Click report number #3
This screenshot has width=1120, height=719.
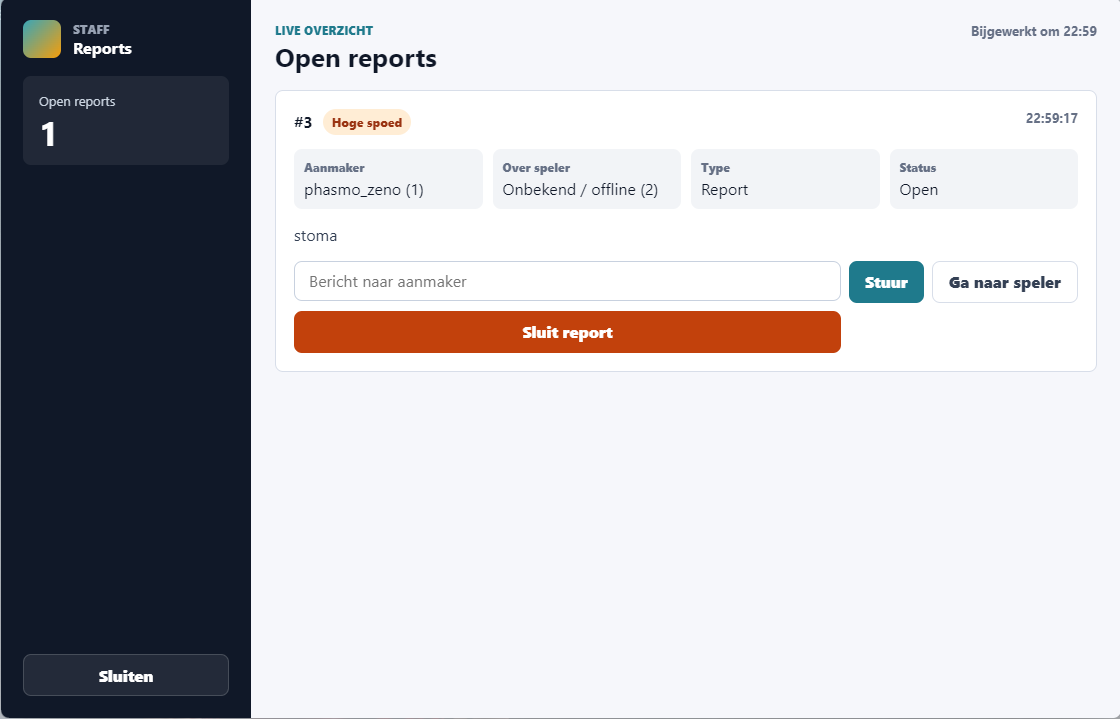tap(303, 123)
